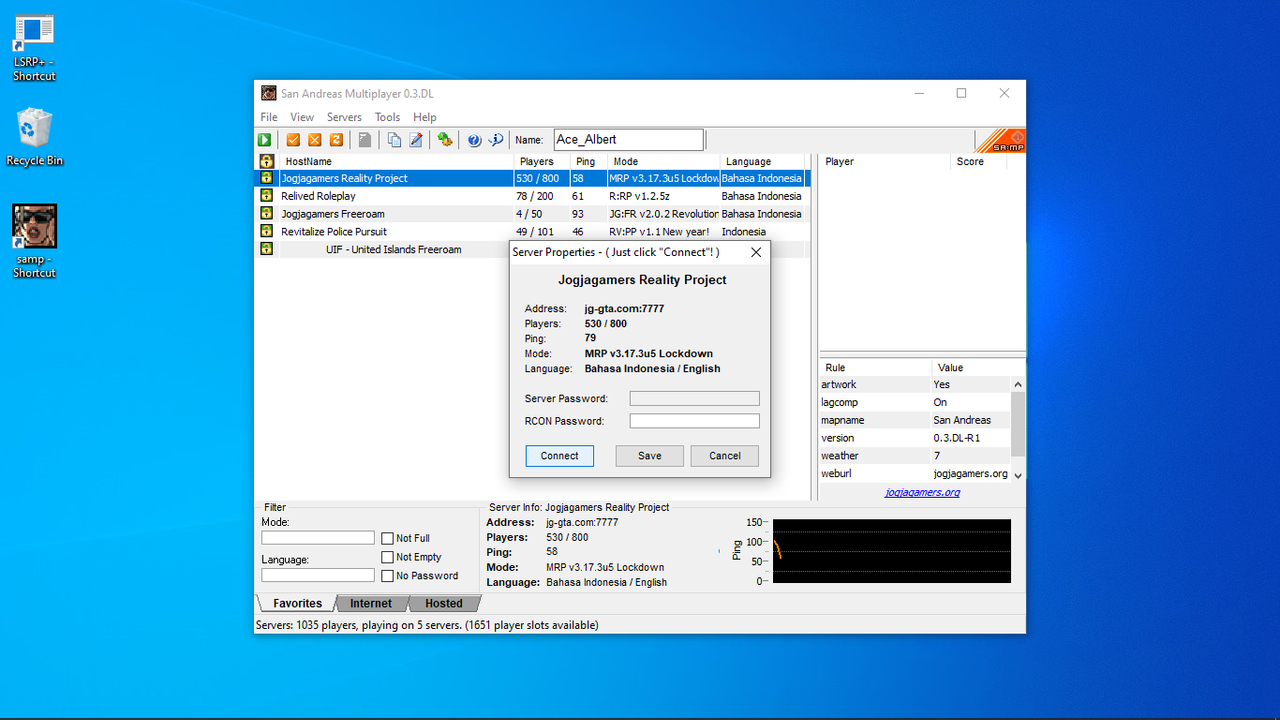Sort by the Players column header
Image resolution: width=1280 pixels, height=720 pixels.
pyautogui.click(x=543, y=161)
